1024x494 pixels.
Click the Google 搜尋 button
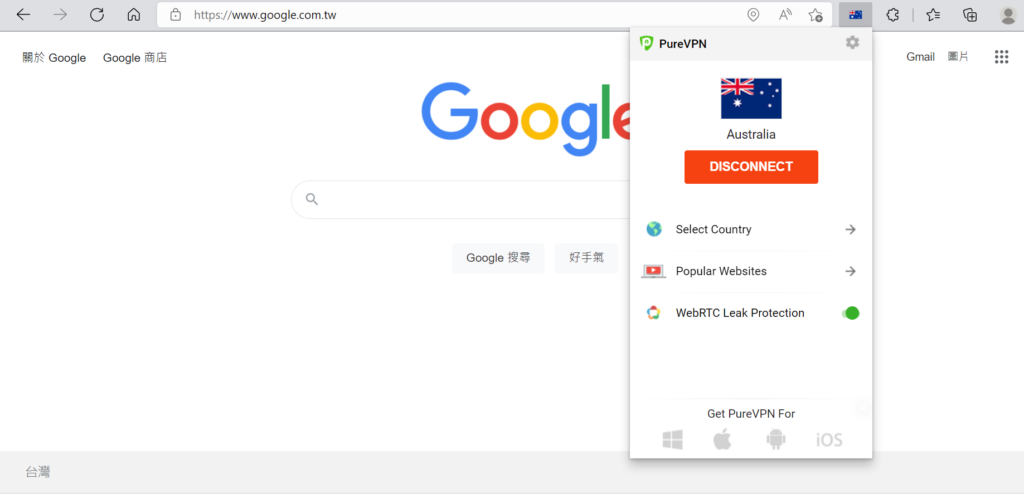(498, 258)
